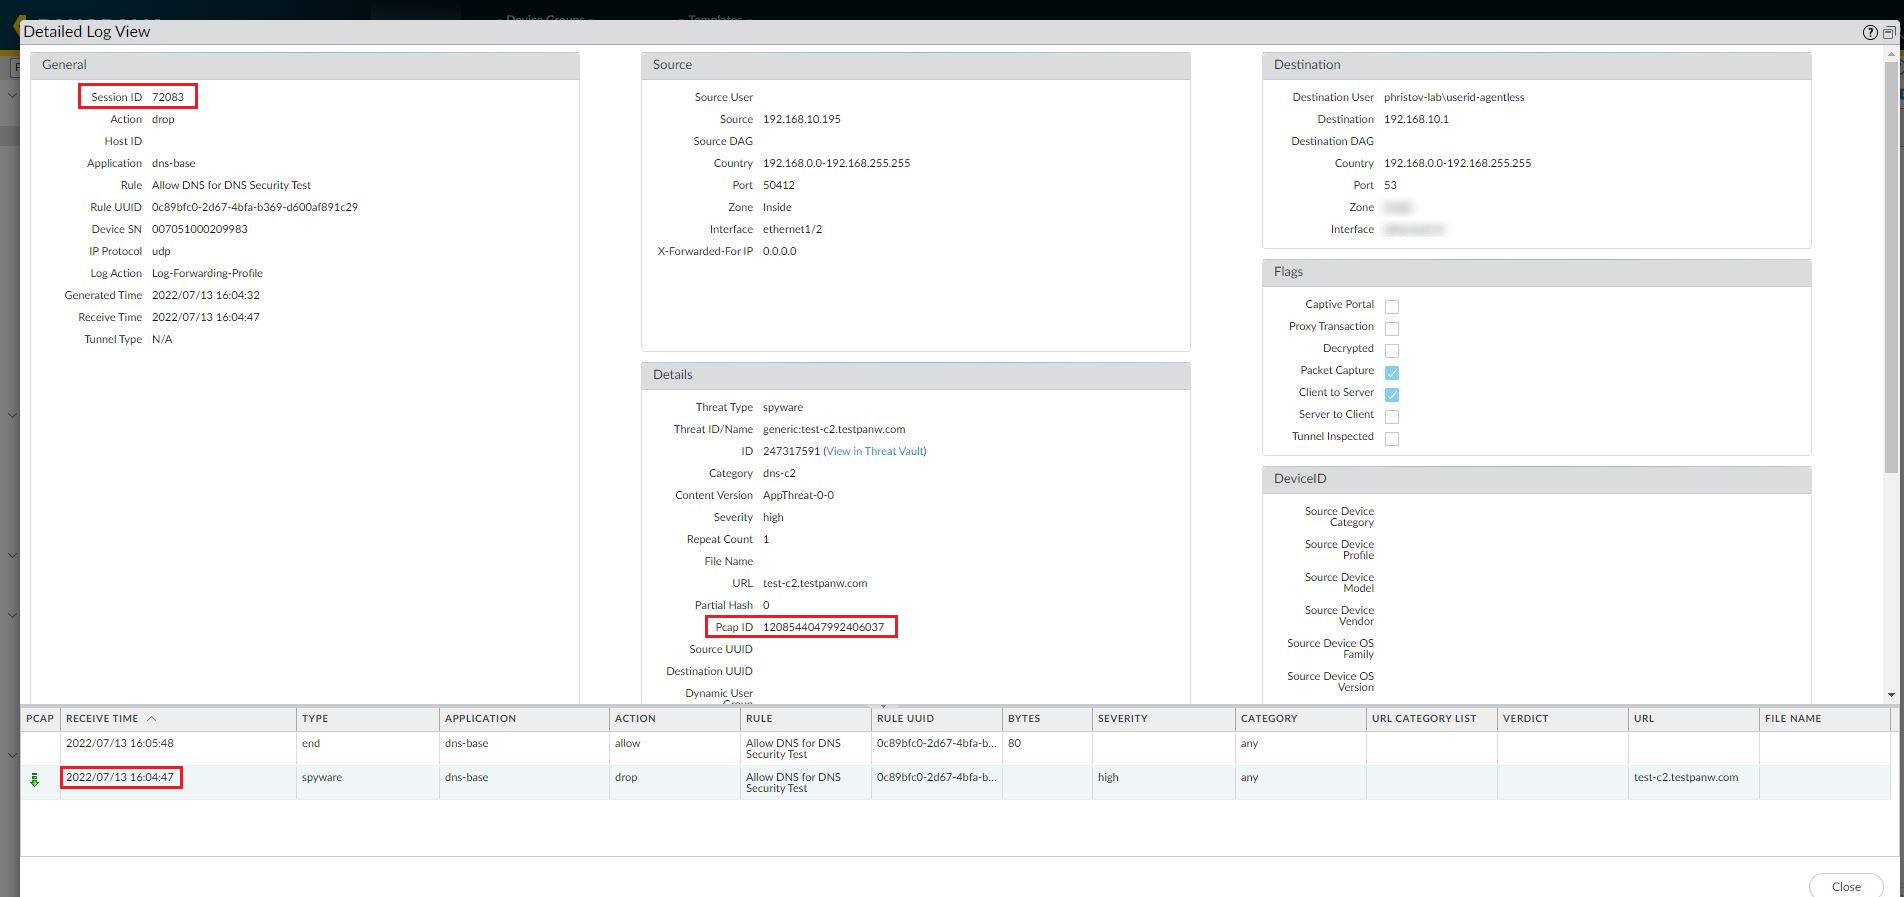Image resolution: width=1904 pixels, height=897 pixels.
Task: Sort the log table by TYPE
Action: 367,718
